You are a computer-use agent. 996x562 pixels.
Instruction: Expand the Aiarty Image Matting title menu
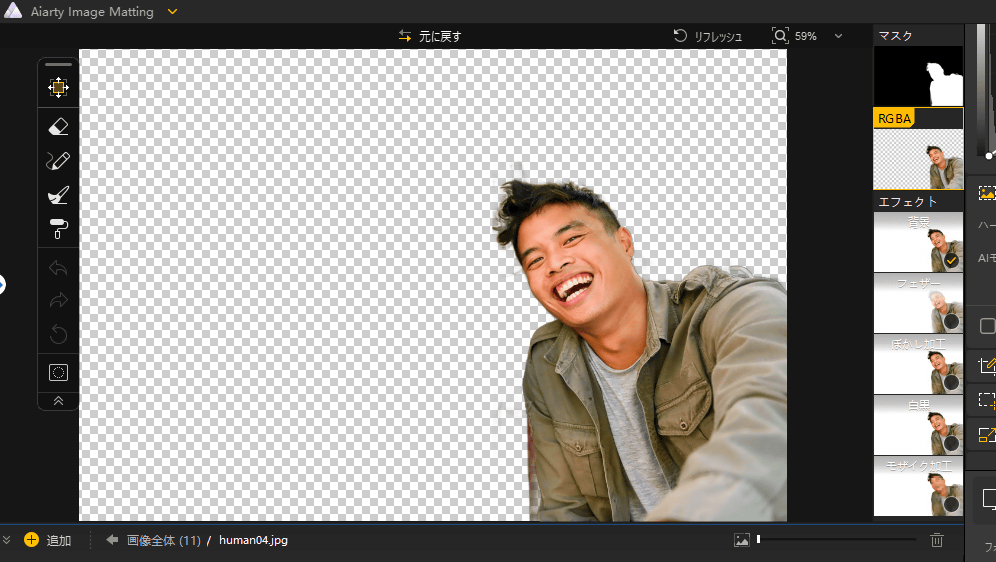pos(172,12)
